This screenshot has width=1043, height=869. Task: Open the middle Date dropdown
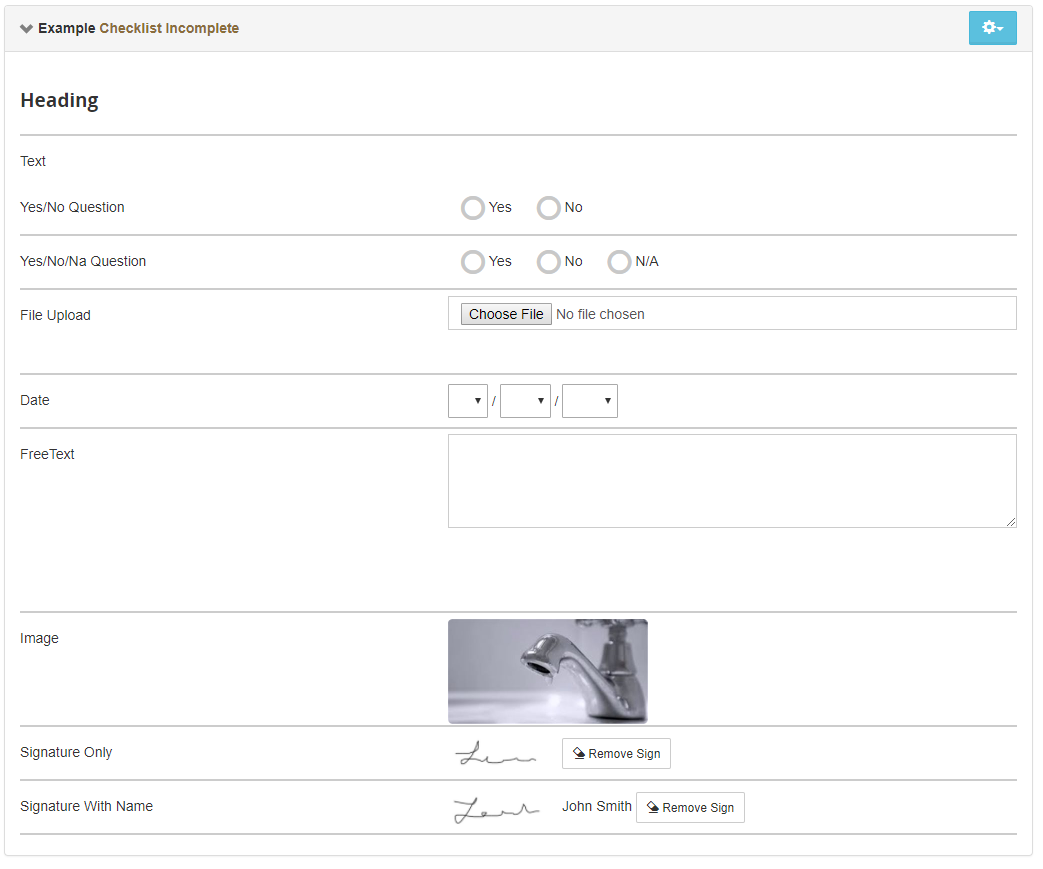(525, 401)
